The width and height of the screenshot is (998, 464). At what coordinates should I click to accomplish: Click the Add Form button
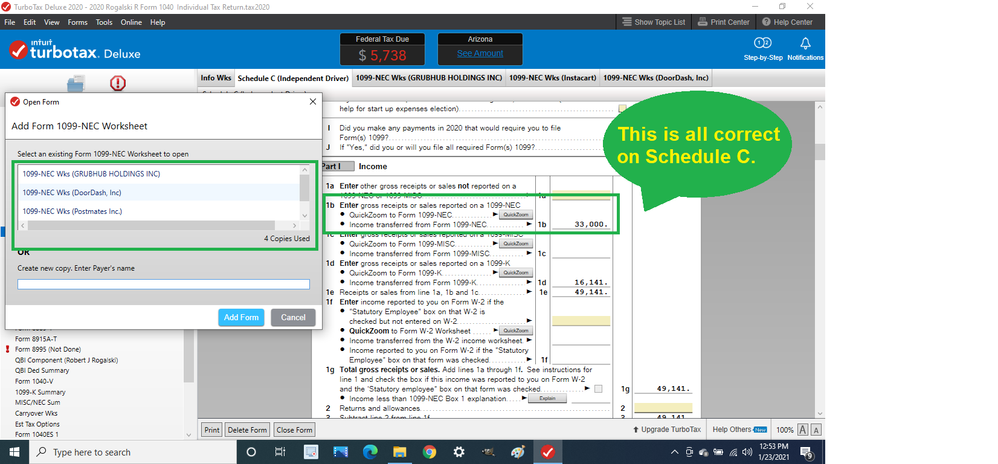point(241,317)
